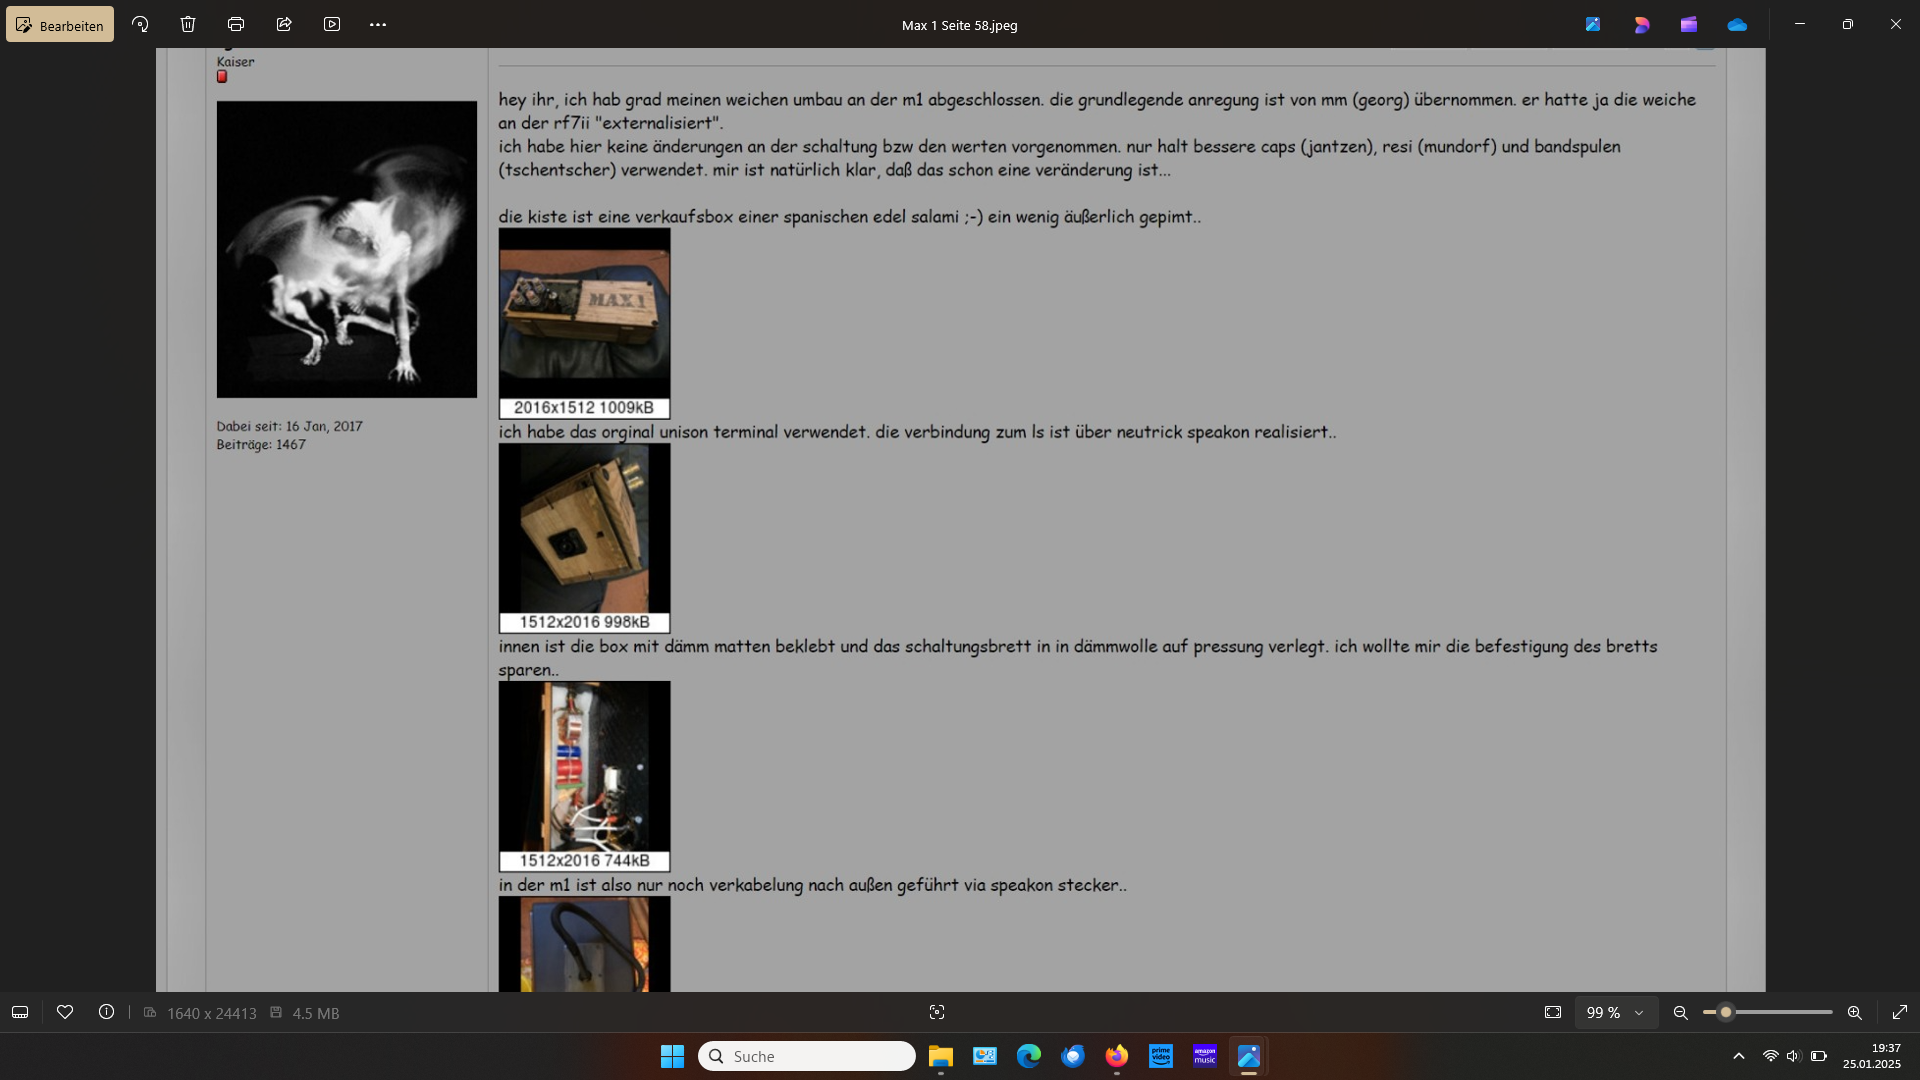1920x1080 pixels.
Task: Start slideshow with the play icon
Action: click(332, 25)
